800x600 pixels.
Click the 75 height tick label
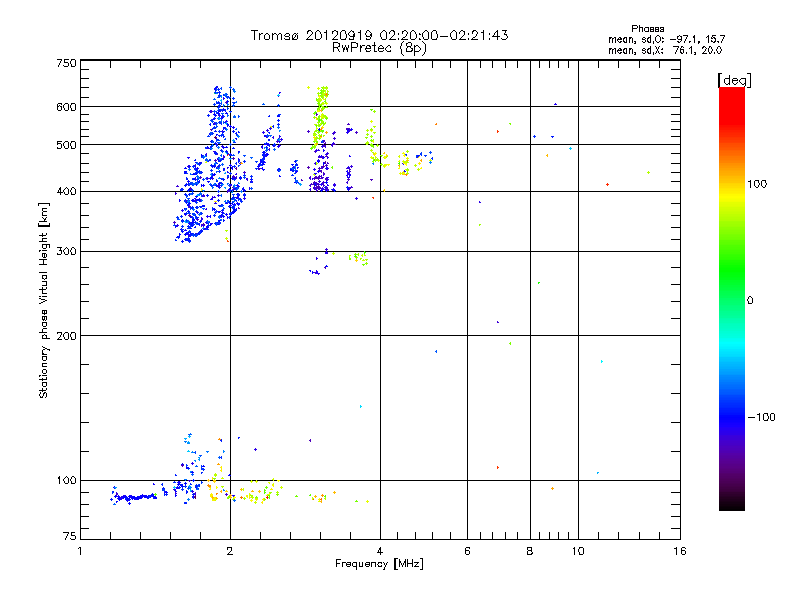70,536
